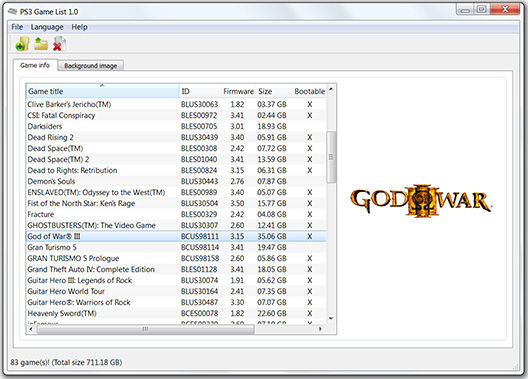Screen dimensions: 528x379
Task: Select GHOSTBUSTERS(TM): The Video Game row
Action: (x=176, y=226)
